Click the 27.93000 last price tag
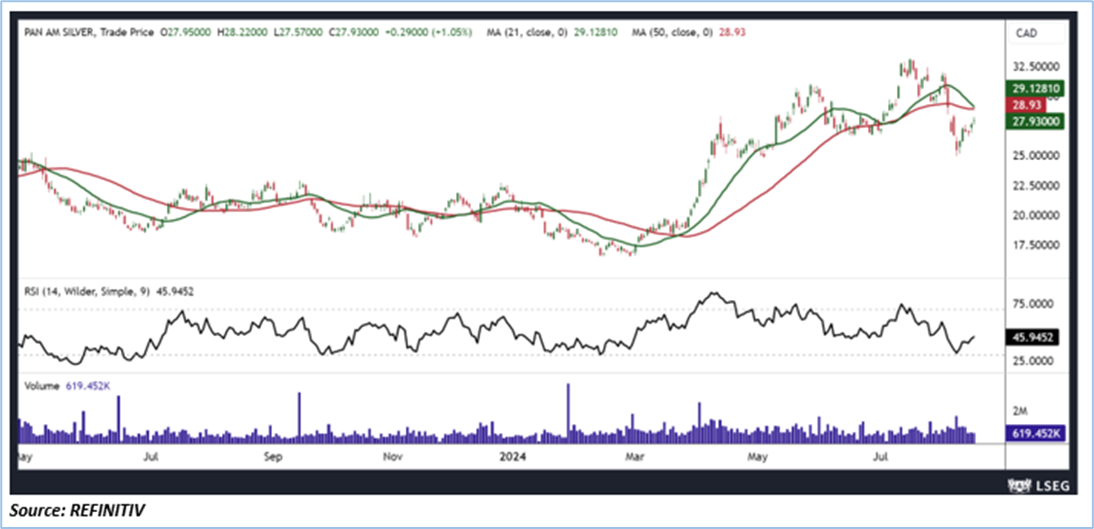Image resolution: width=1094 pixels, height=529 pixels. (1035, 121)
